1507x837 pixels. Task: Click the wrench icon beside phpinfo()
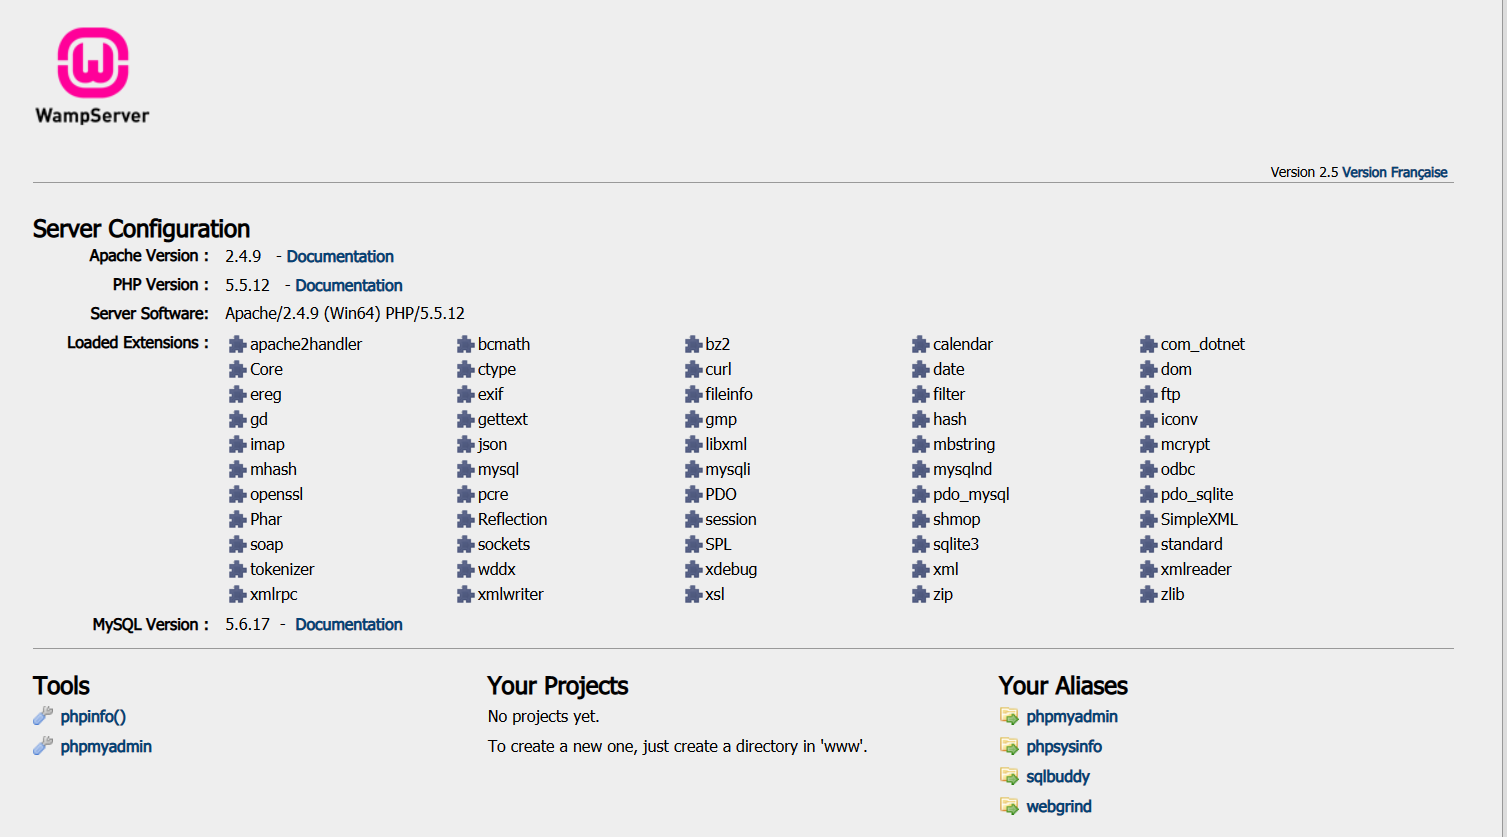[43, 716]
